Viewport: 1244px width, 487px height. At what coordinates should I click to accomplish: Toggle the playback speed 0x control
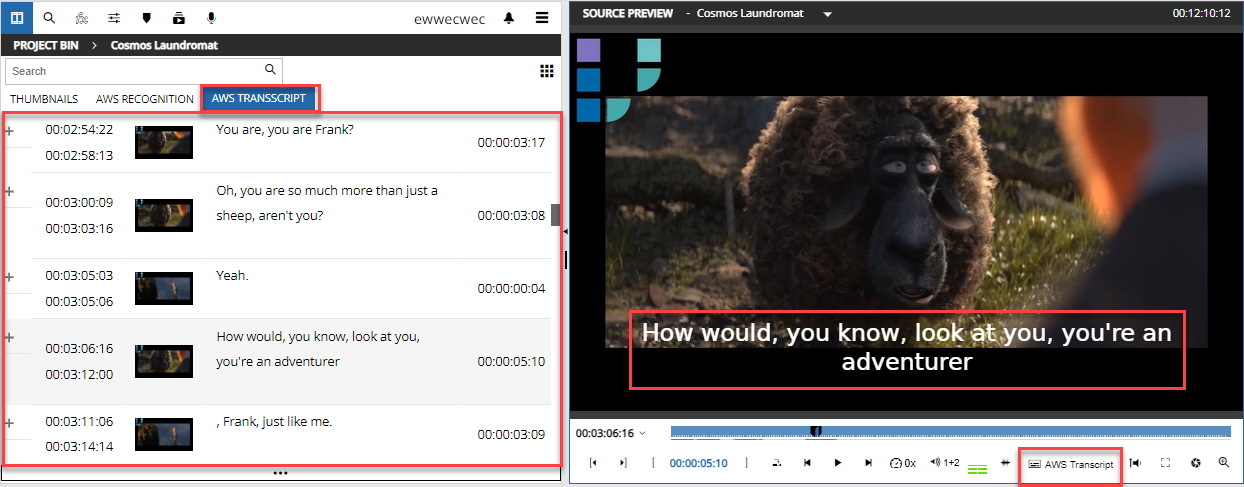903,463
